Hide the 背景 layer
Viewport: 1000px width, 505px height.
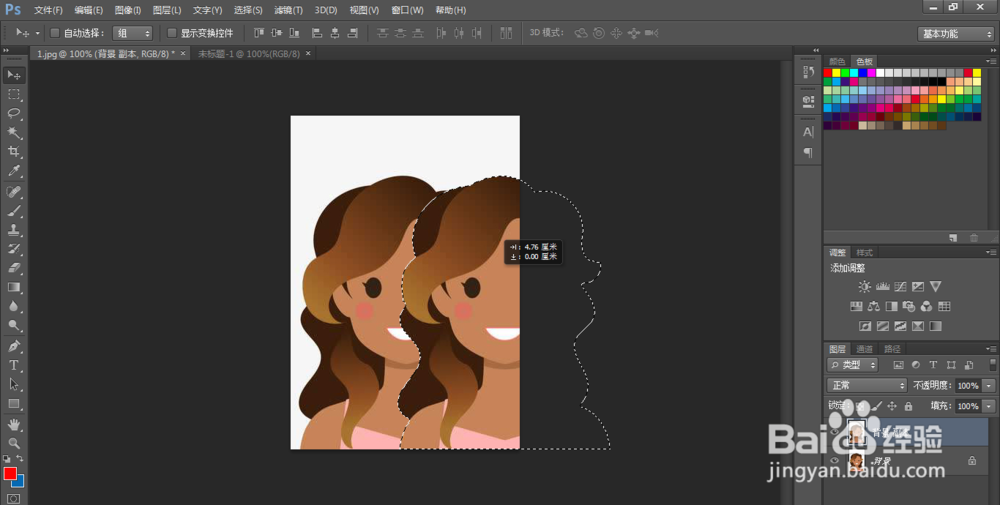[834, 460]
